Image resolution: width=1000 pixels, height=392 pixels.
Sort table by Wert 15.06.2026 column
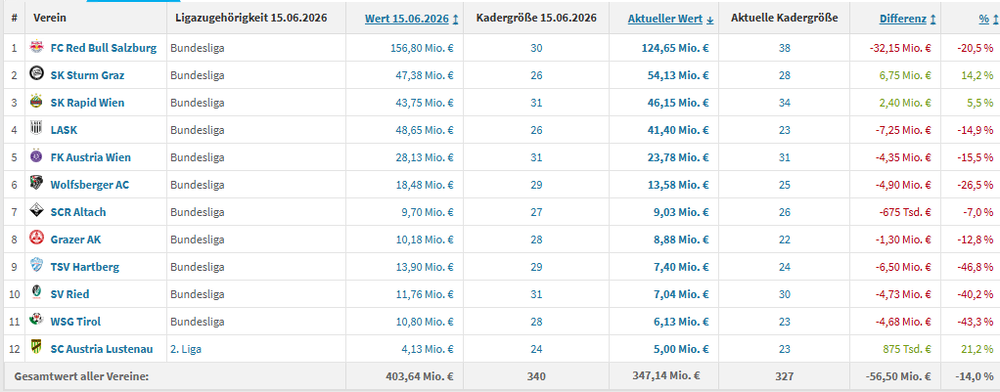411,19
